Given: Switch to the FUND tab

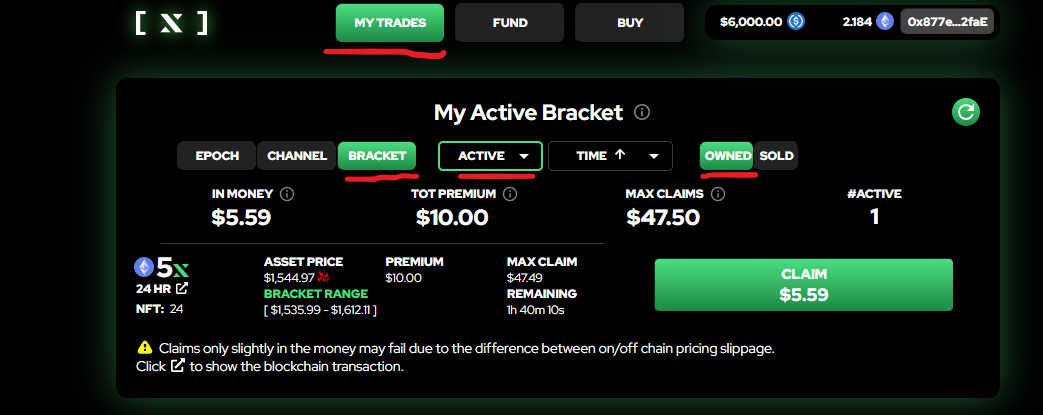Looking at the screenshot, I should pos(510,23).
